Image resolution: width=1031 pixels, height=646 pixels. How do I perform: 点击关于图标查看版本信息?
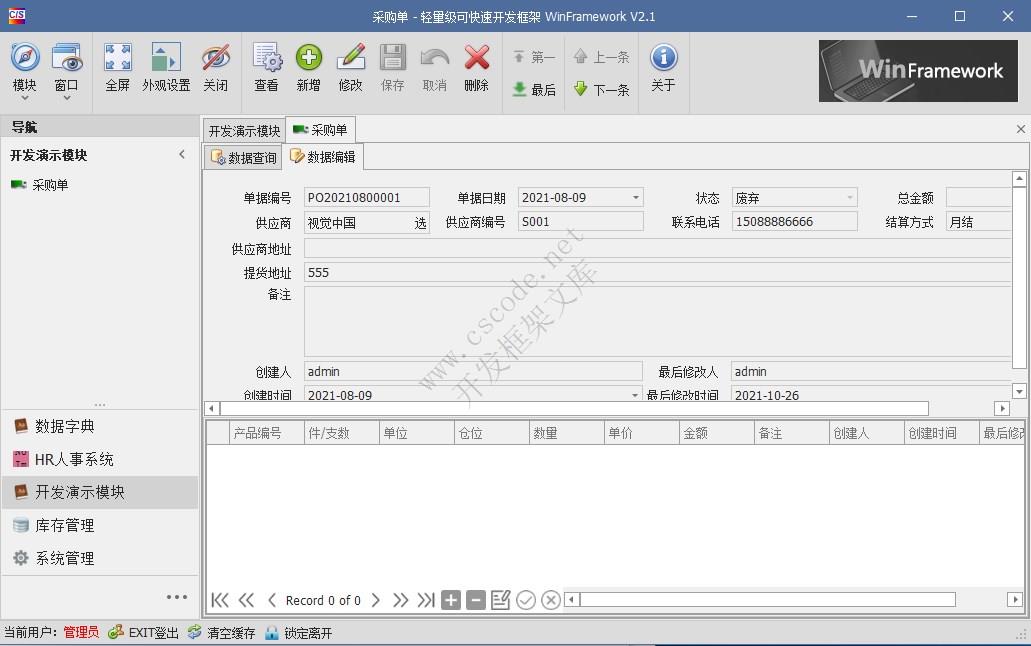point(664,68)
